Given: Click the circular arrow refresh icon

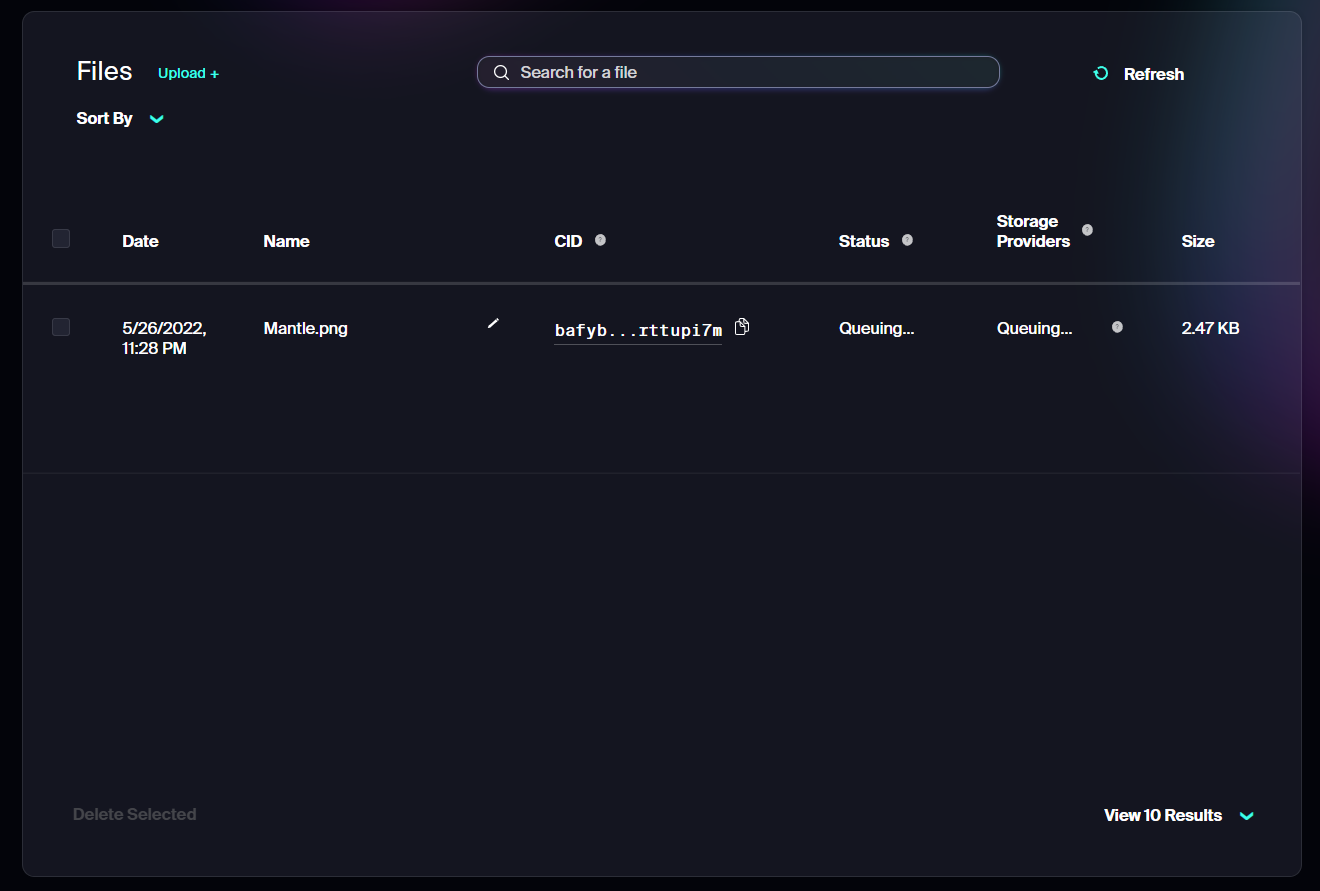Looking at the screenshot, I should pyautogui.click(x=1101, y=74).
